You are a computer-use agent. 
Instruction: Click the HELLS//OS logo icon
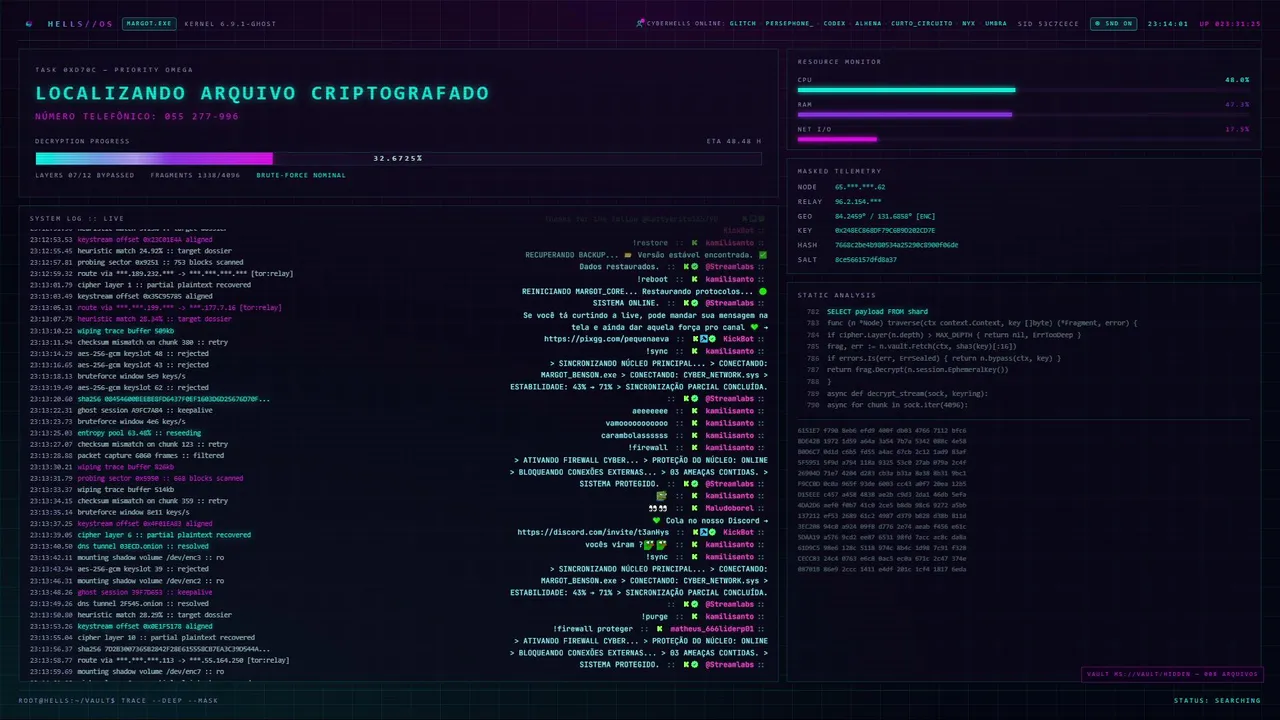(29, 23)
